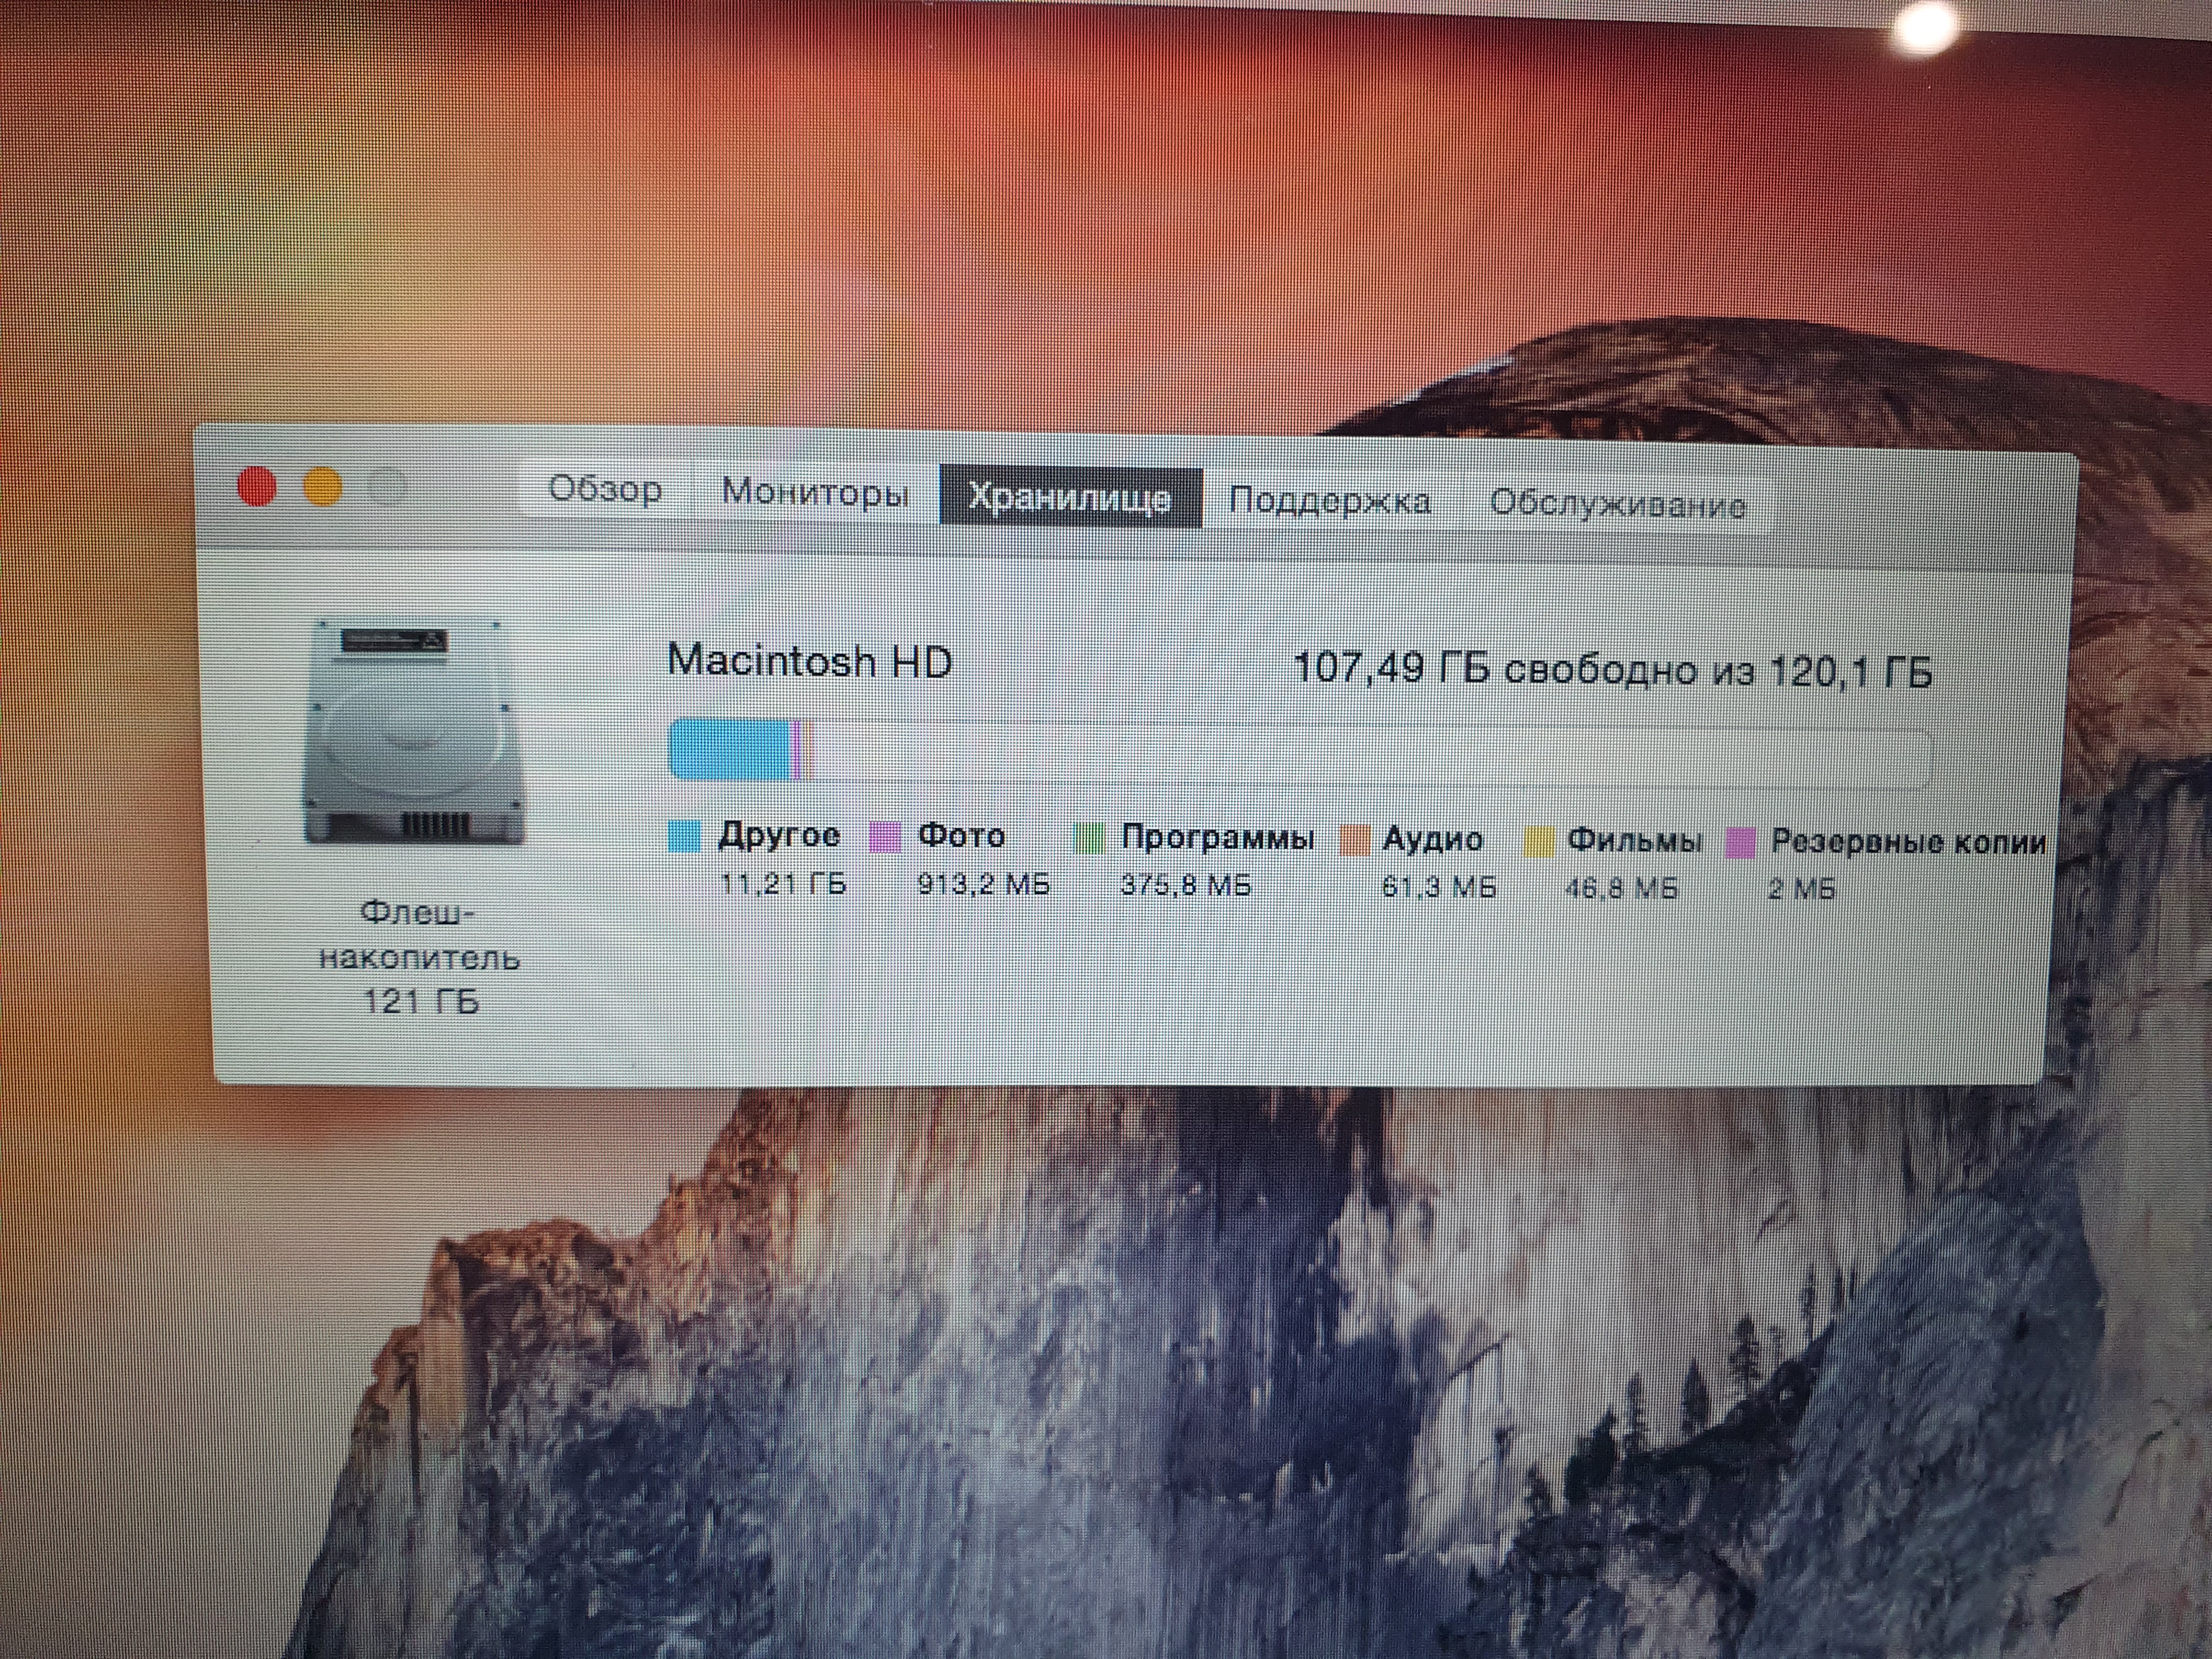Close the window with red button
This screenshot has width=2212, height=1659.
257,487
